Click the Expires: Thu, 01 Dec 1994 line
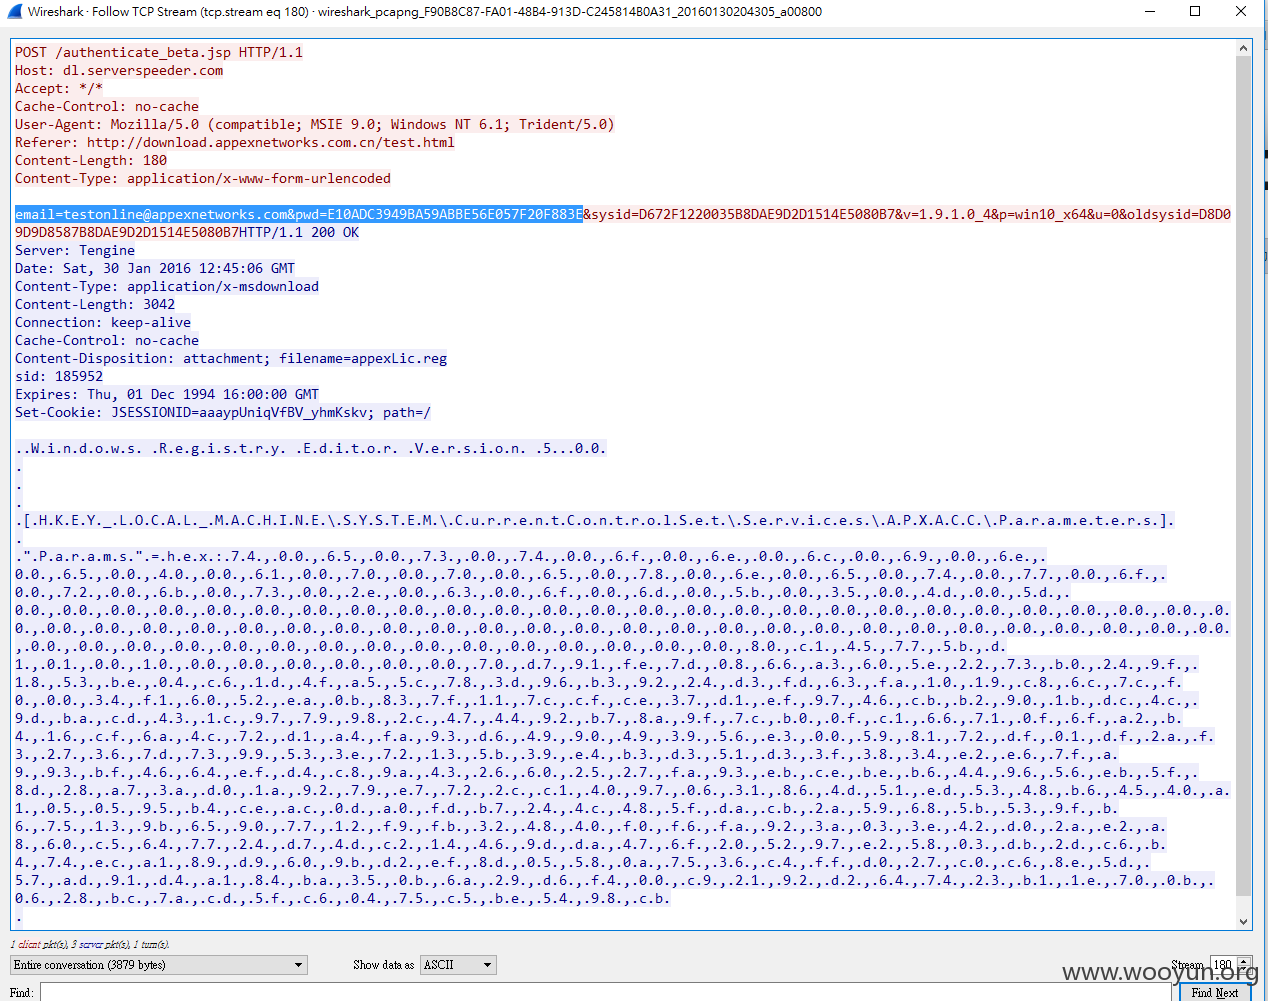Viewport: 1268px width, 1001px height. coord(167,394)
